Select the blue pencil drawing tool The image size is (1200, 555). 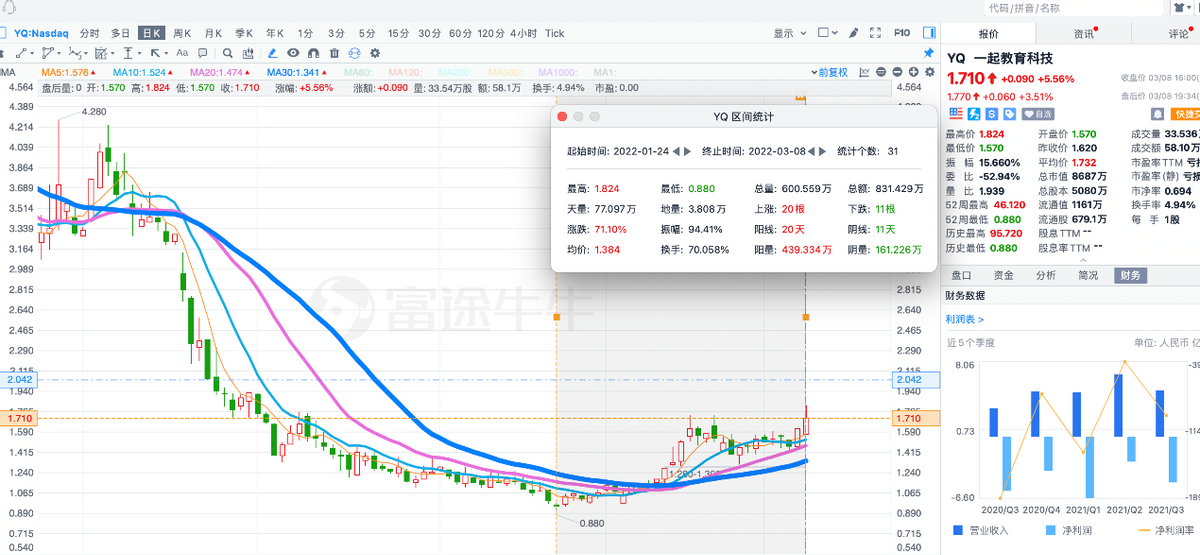pos(273,53)
